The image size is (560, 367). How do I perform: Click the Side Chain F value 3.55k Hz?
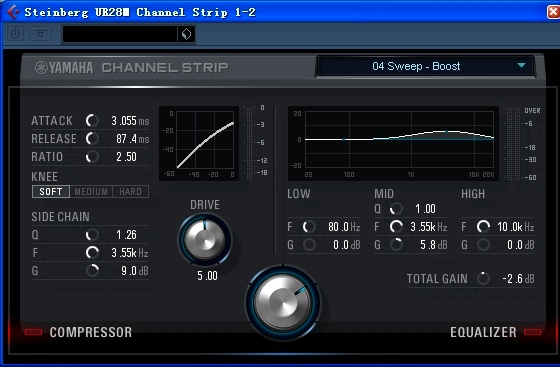(x=130, y=253)
